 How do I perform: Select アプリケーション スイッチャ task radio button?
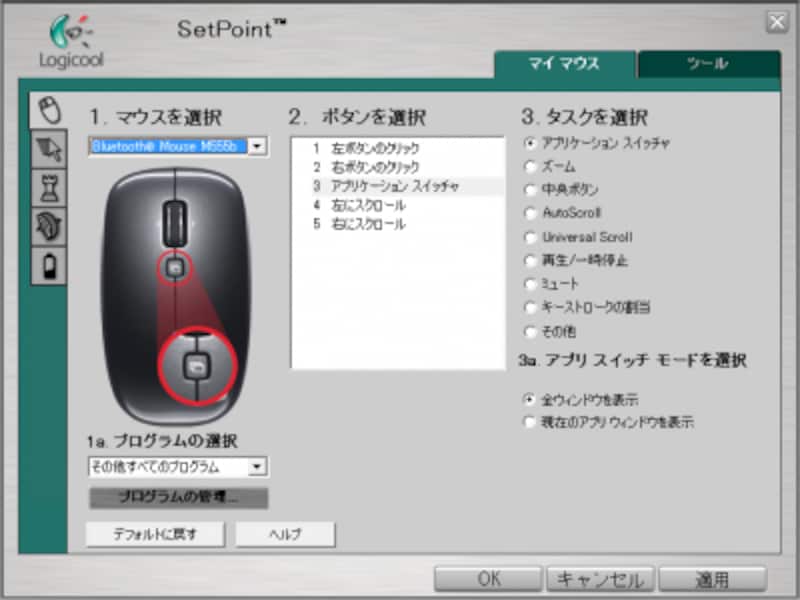[530, 143]
